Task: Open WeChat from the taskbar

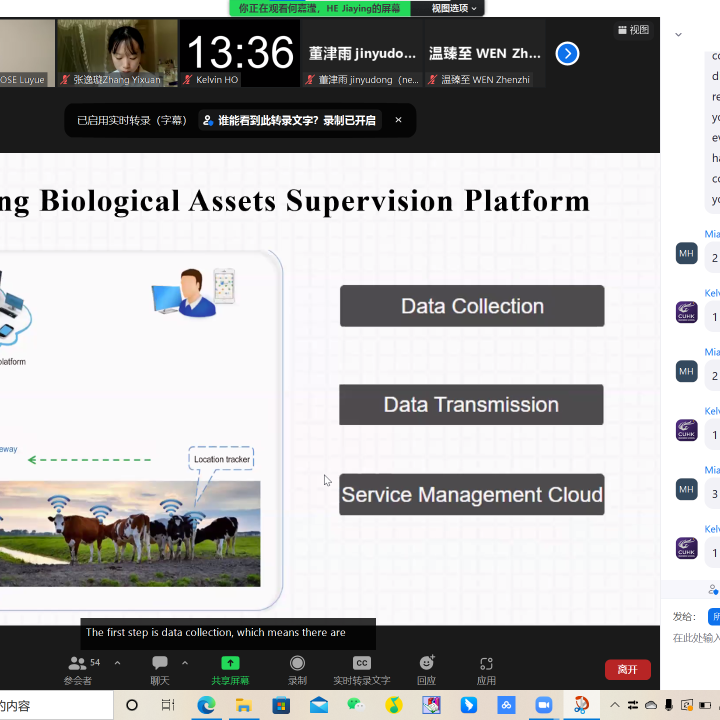Action: [x=356, y=705]
